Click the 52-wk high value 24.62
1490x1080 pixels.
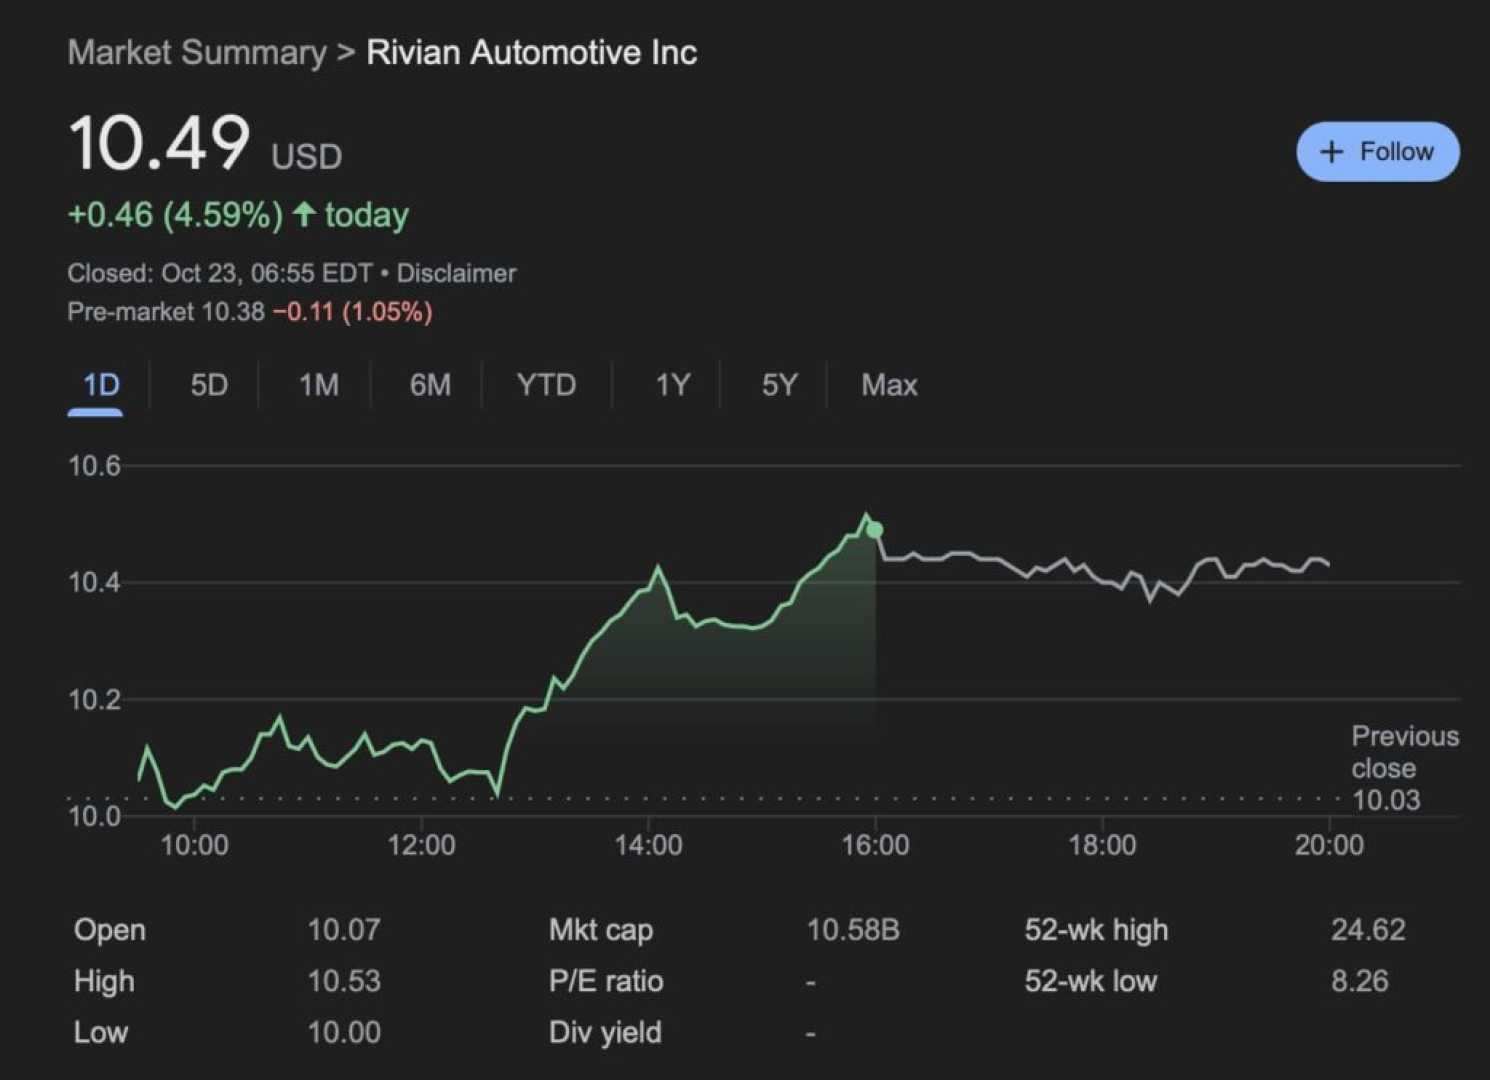[1368, 930]
